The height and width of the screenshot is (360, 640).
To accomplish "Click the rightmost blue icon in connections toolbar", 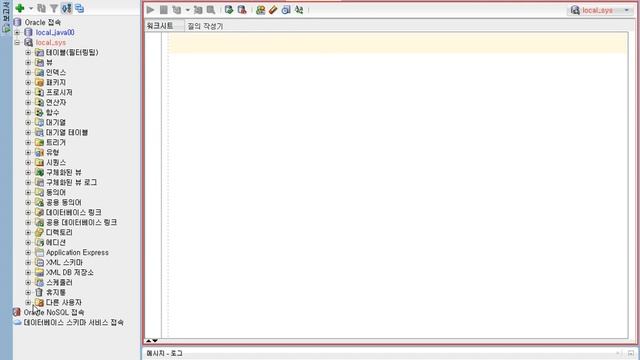I will coord(80,8).
